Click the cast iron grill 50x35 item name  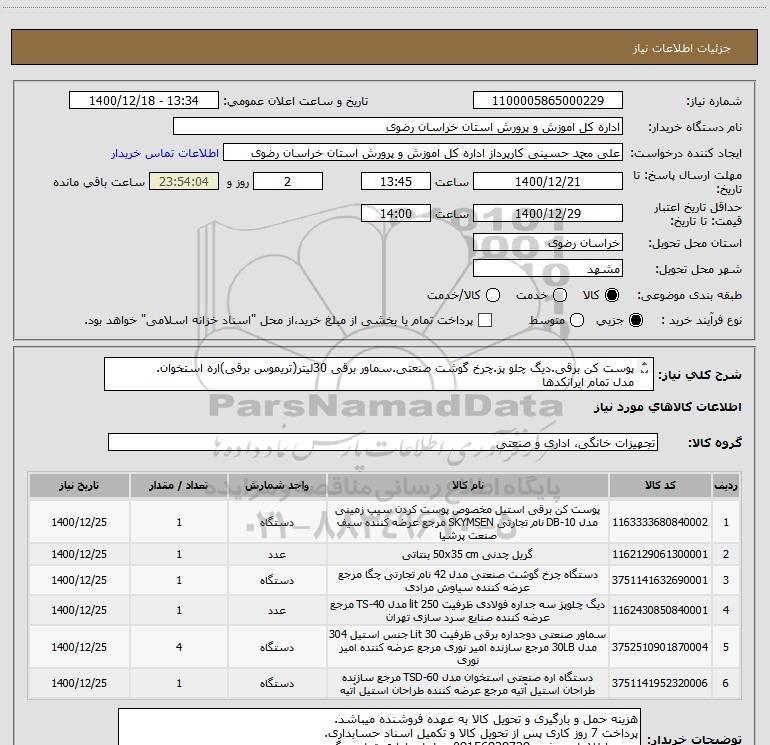tap(468, 554)
